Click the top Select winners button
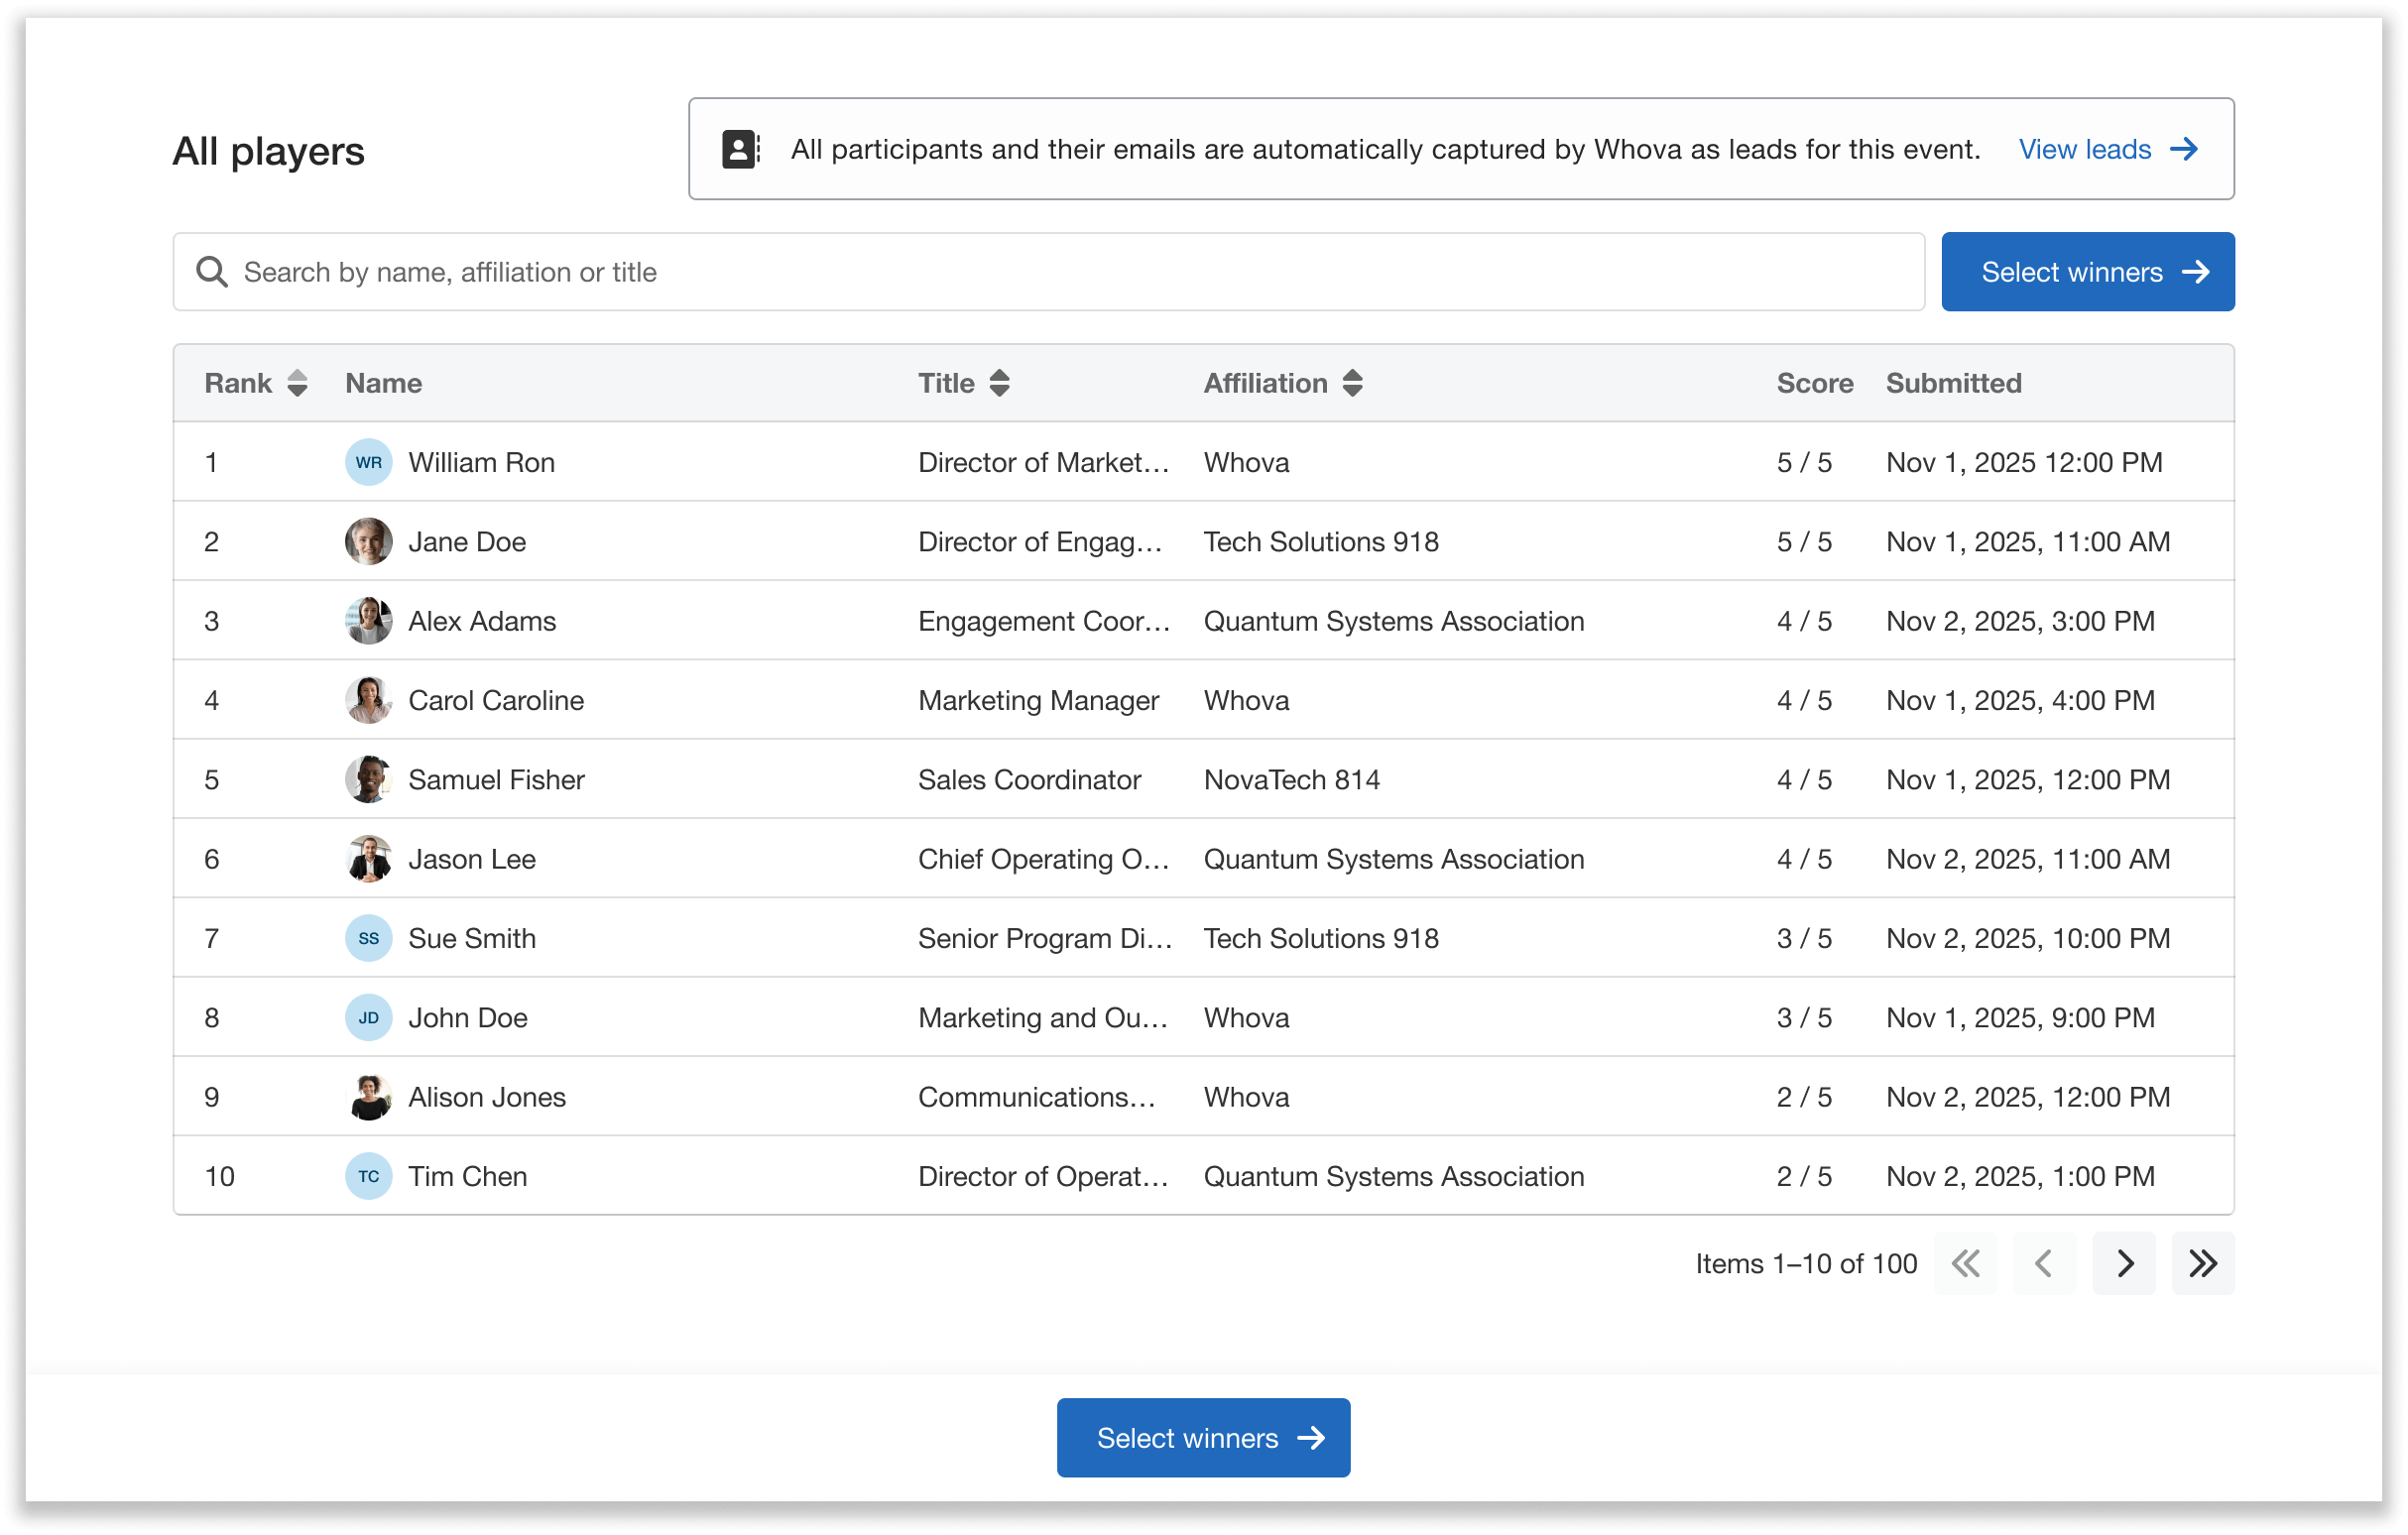2408x1535 pixels. (x=2088, y=271)
